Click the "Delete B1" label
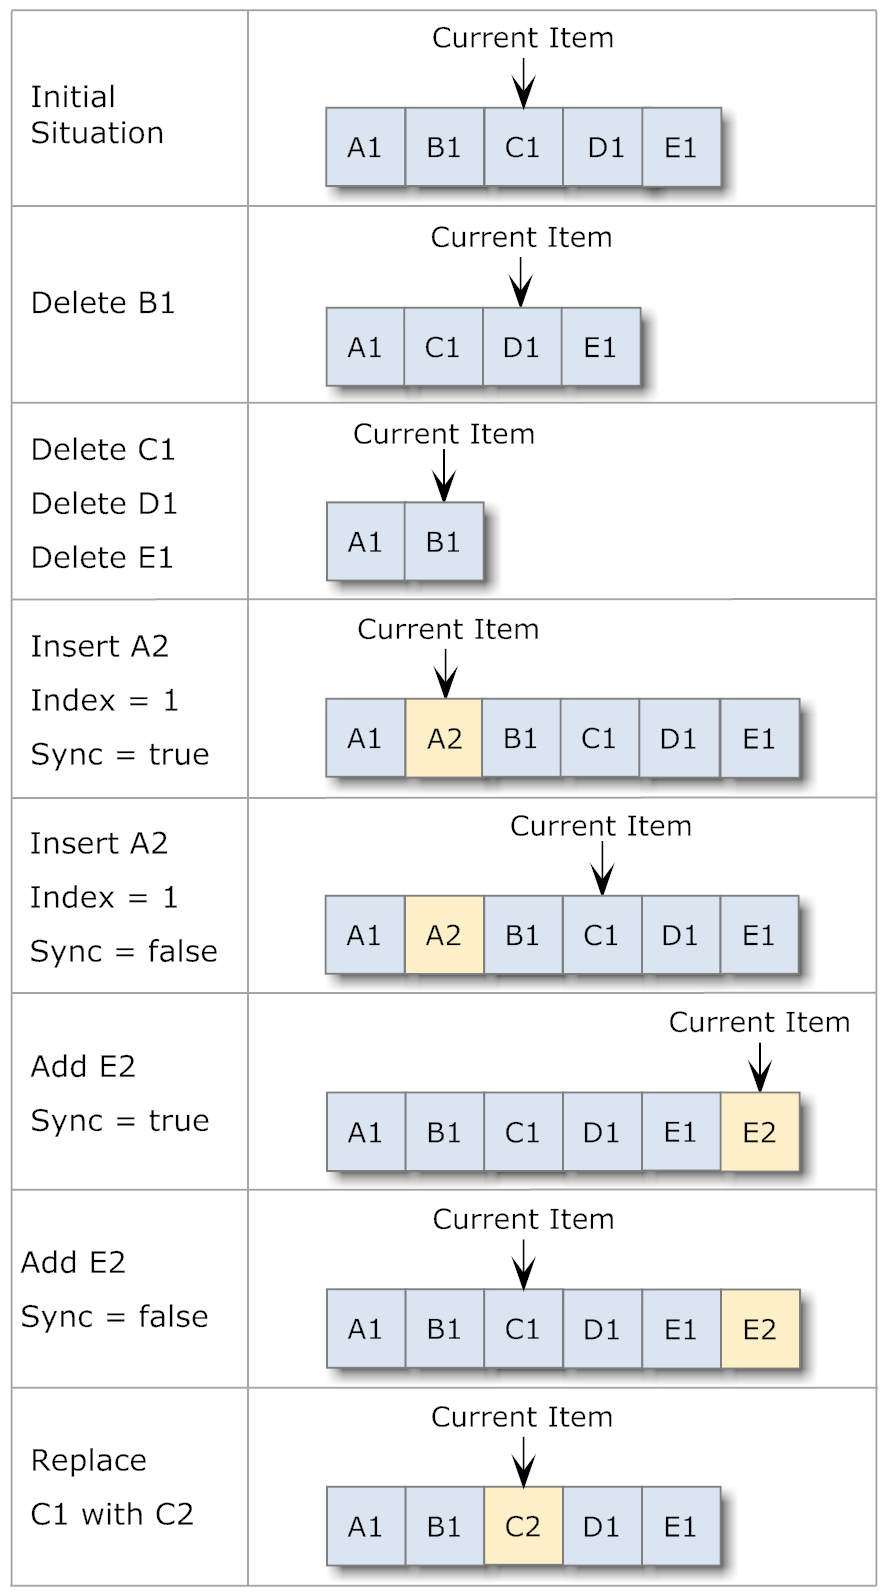This screenshot has height=1595, width=887. (x=103, y=303)
